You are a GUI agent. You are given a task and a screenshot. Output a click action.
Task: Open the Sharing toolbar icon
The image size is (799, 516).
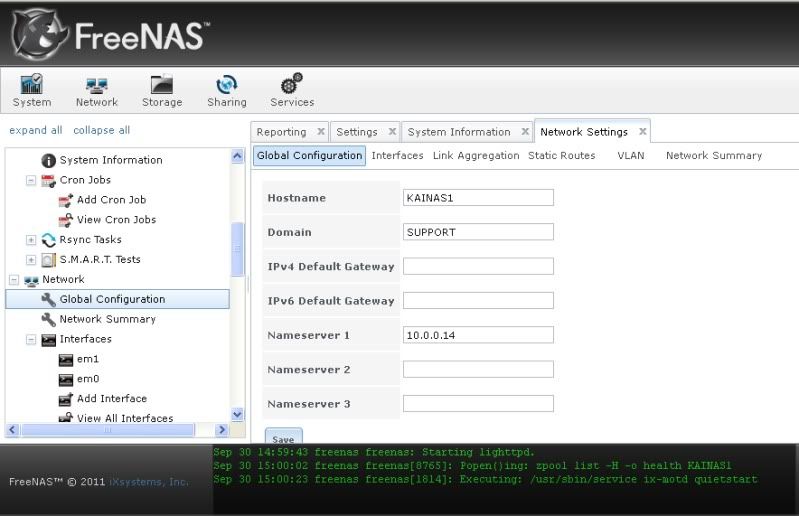coord(227,90)
